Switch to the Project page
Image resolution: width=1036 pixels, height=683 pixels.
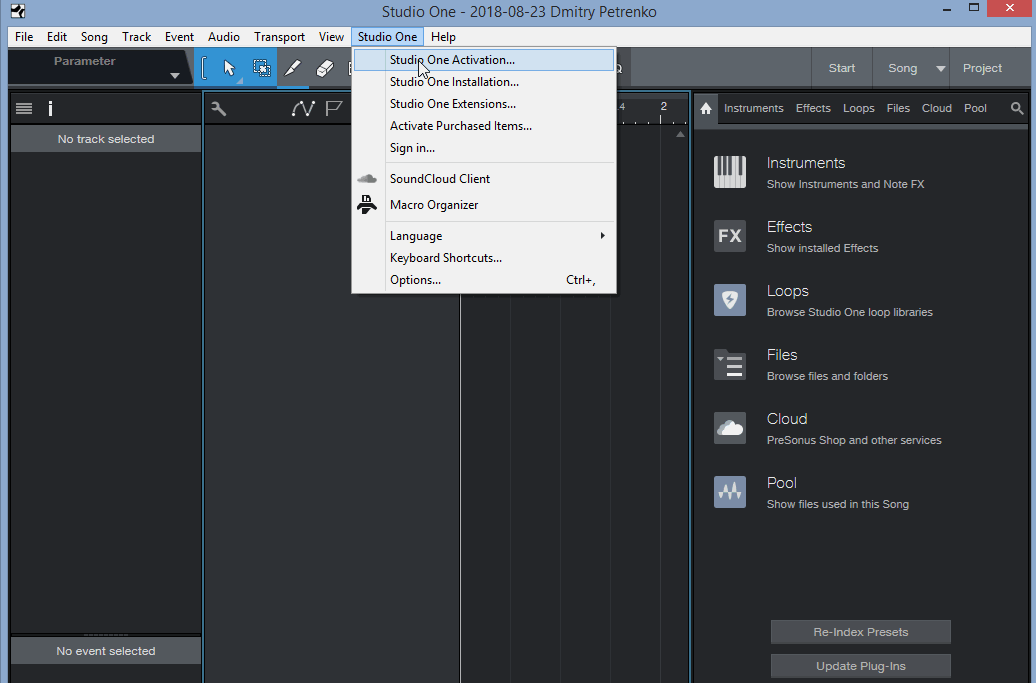point(982,68)
